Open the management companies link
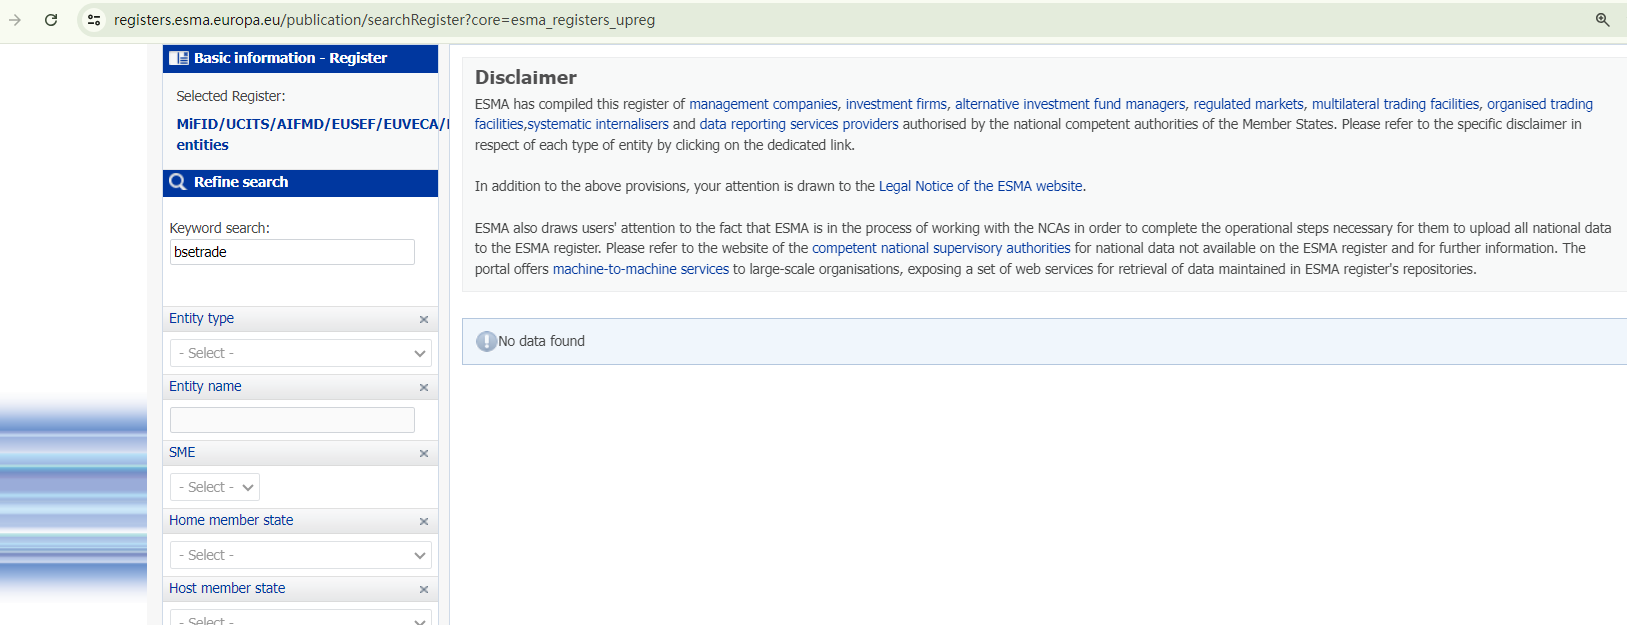The width and height of the screenshot is (1627, 625). click(x=763, y=104)
